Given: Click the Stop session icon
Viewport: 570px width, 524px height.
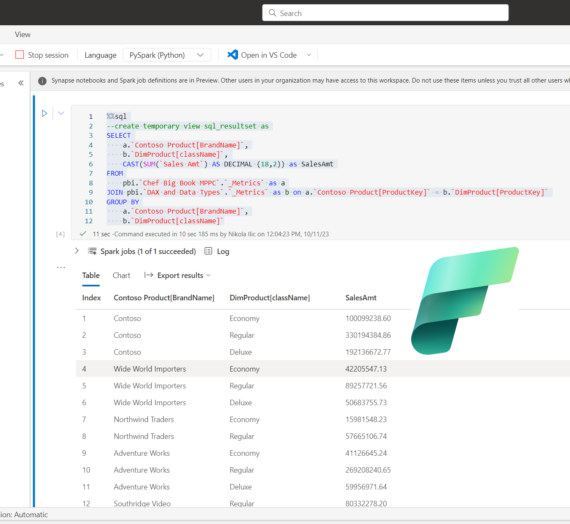Looking at the screenshot, I should tap(19, 55).
